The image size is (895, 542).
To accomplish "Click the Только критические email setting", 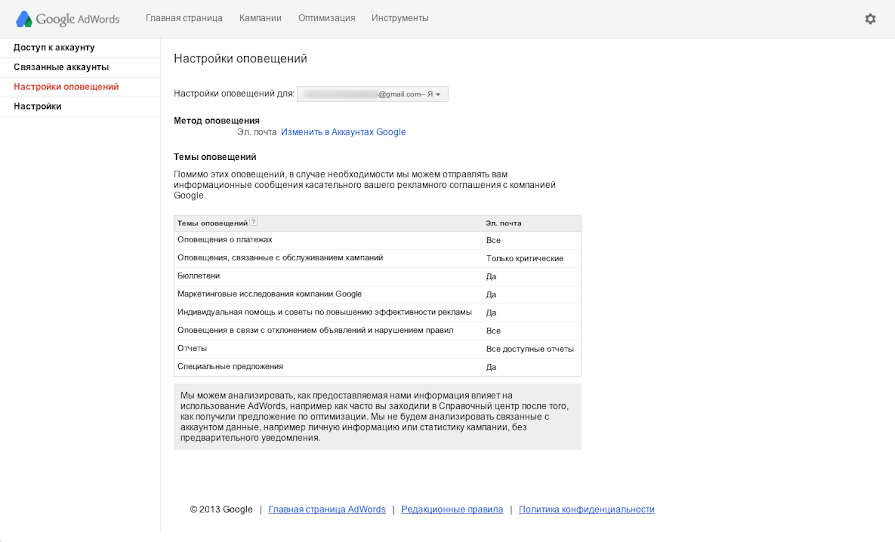I will pyautogui.click(x=524, y=258).
